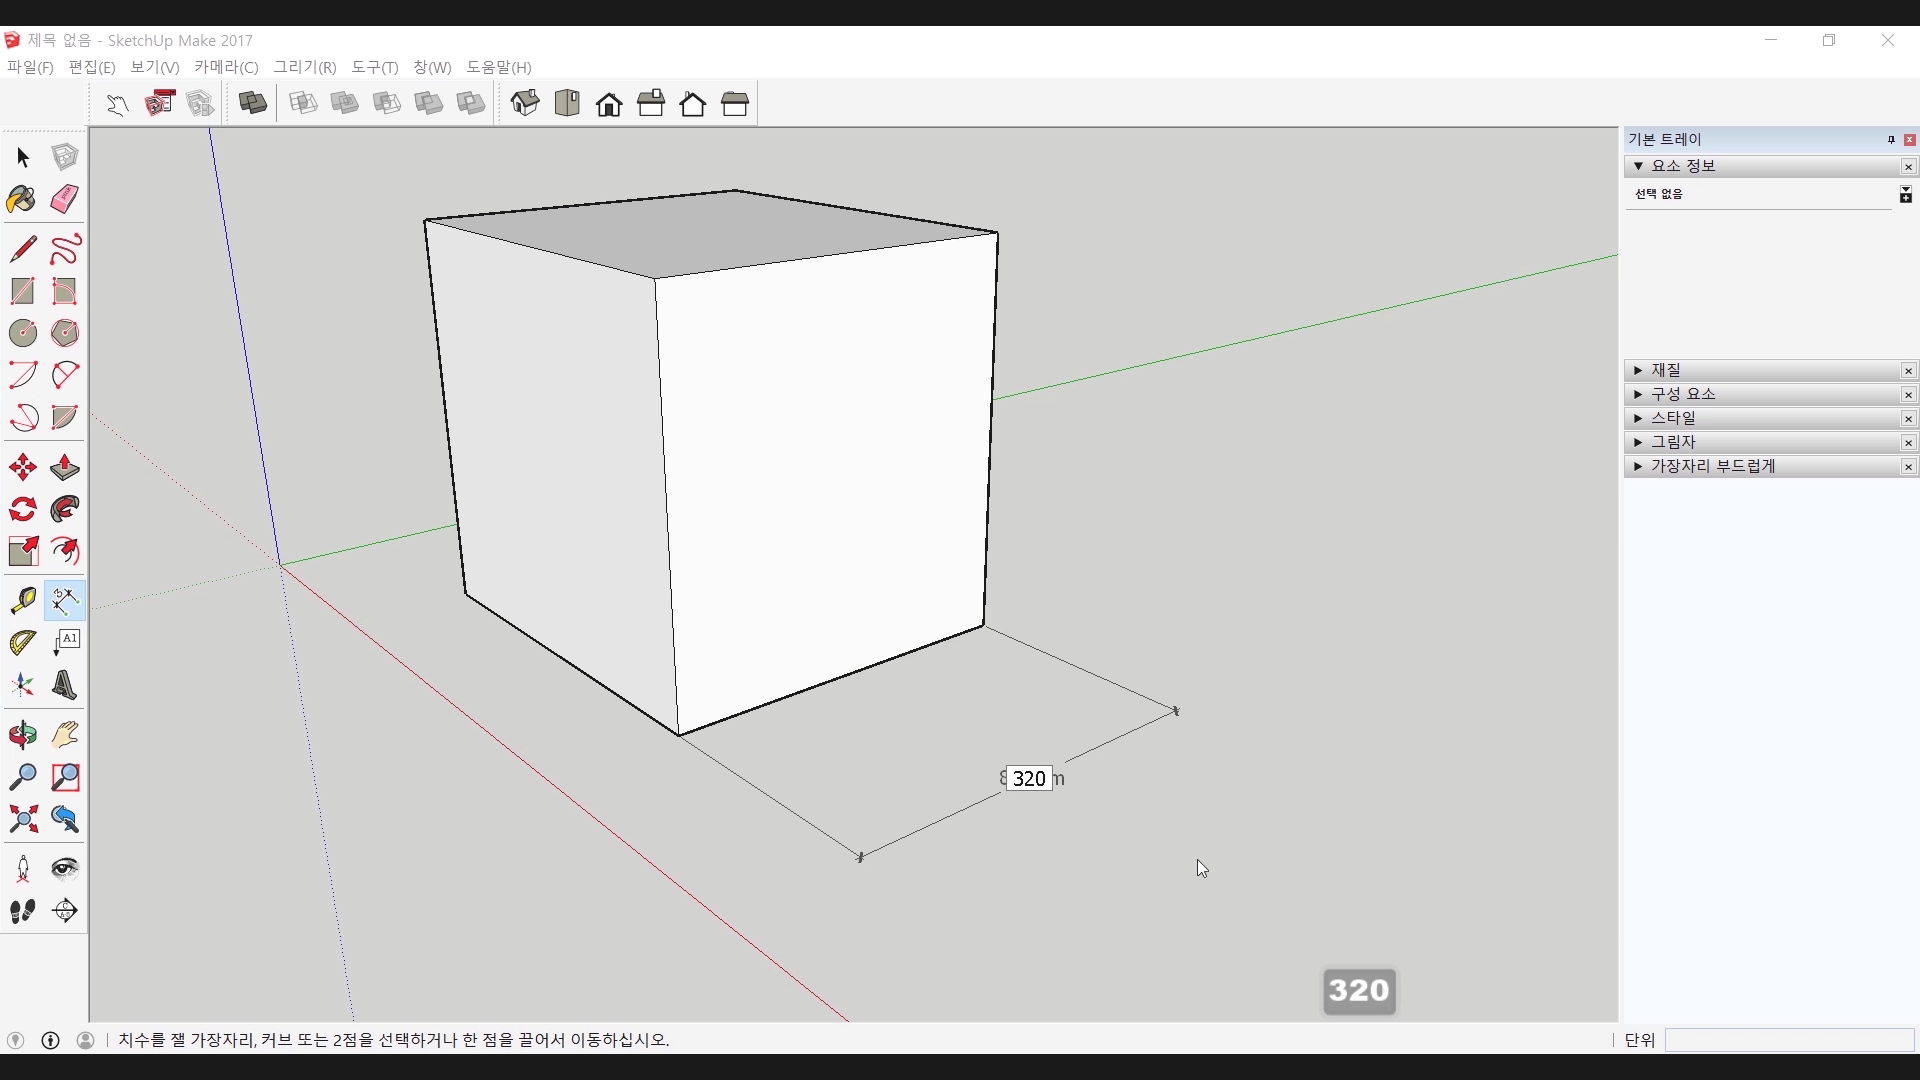Click the Zoom Extents tool
This screenshot has height=1080, width=1920.
point(22,820)
